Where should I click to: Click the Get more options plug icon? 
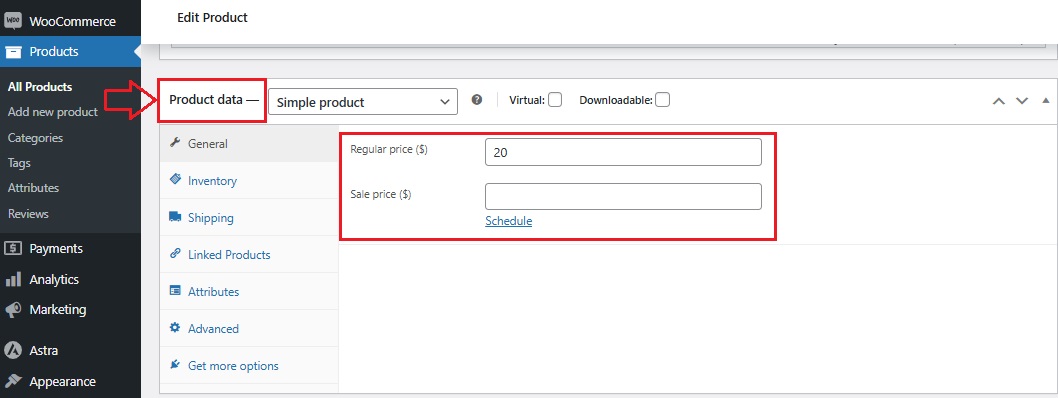coord(175,365)
